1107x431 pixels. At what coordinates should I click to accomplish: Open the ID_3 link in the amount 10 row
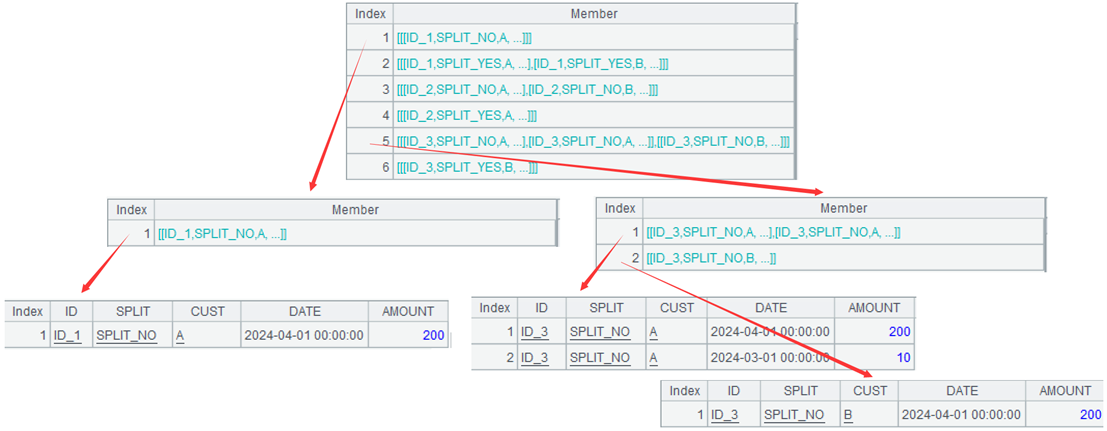tap(536, 358)
